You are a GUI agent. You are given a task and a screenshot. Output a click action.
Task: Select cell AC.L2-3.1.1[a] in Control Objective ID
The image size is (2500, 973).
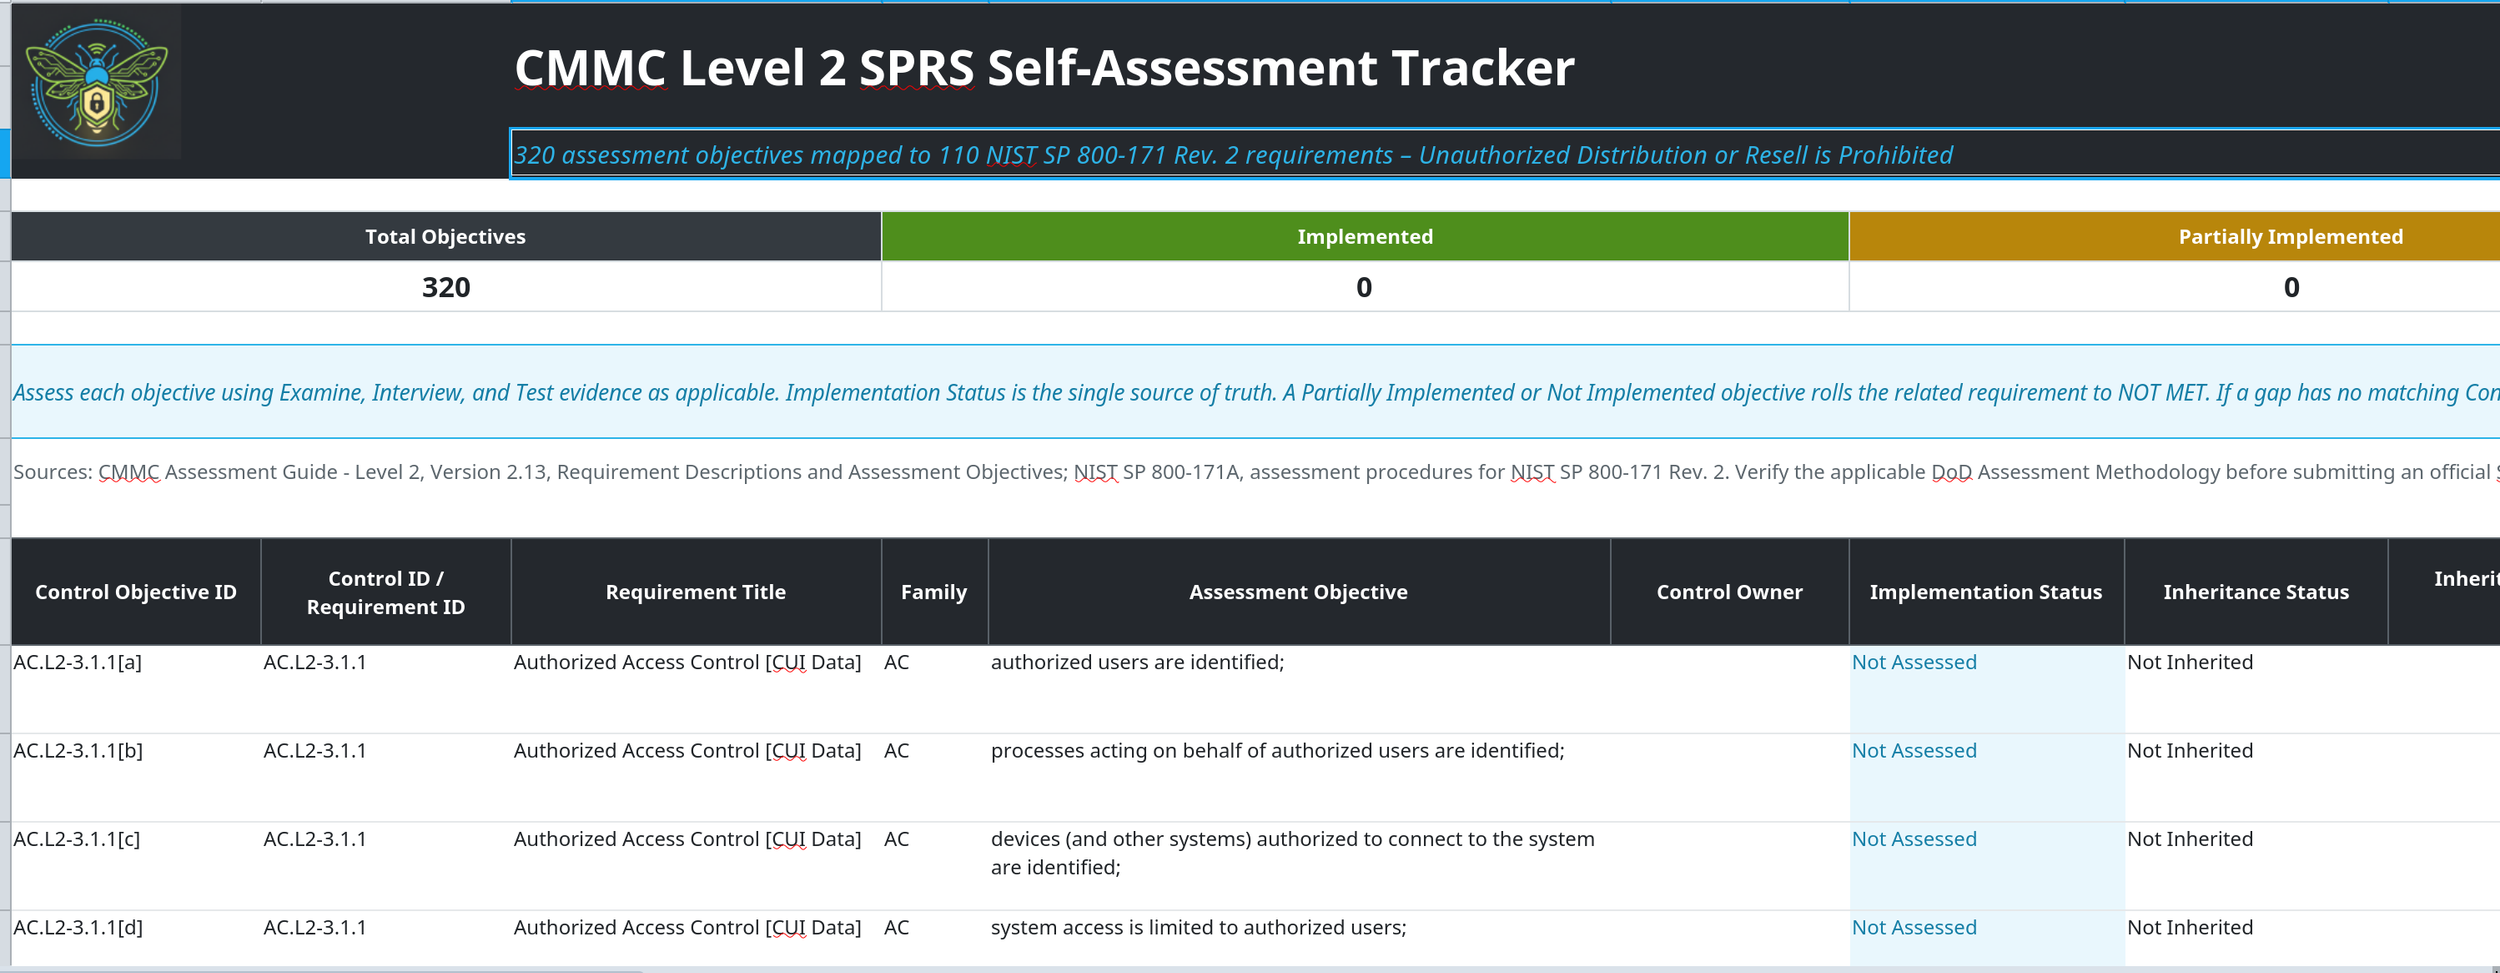coord(136,689)
